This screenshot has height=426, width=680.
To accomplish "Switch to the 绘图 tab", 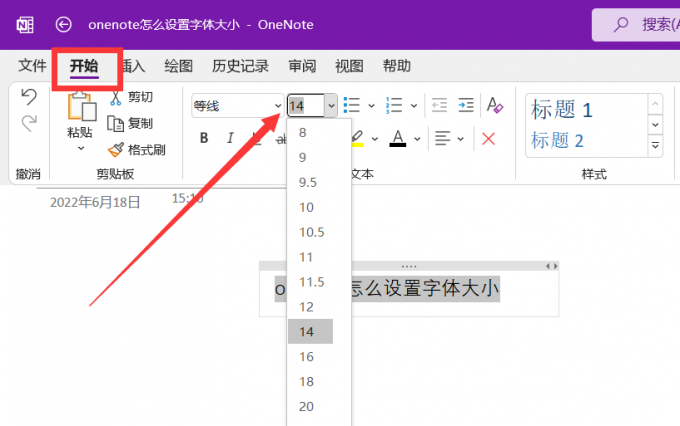I will pos(178,66).
